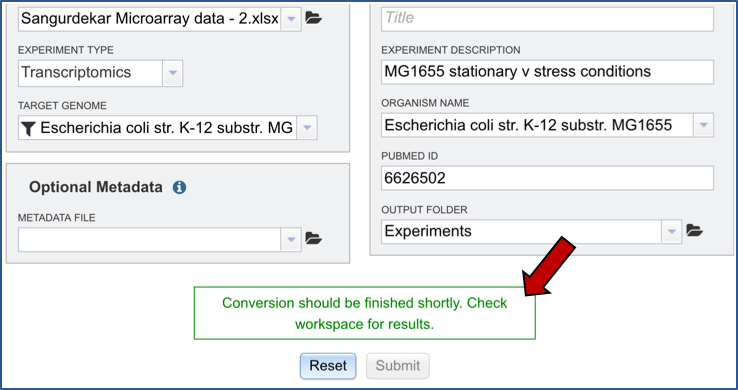Click the filter icon in Target Genome
The image size is (738, 390).
29,128
